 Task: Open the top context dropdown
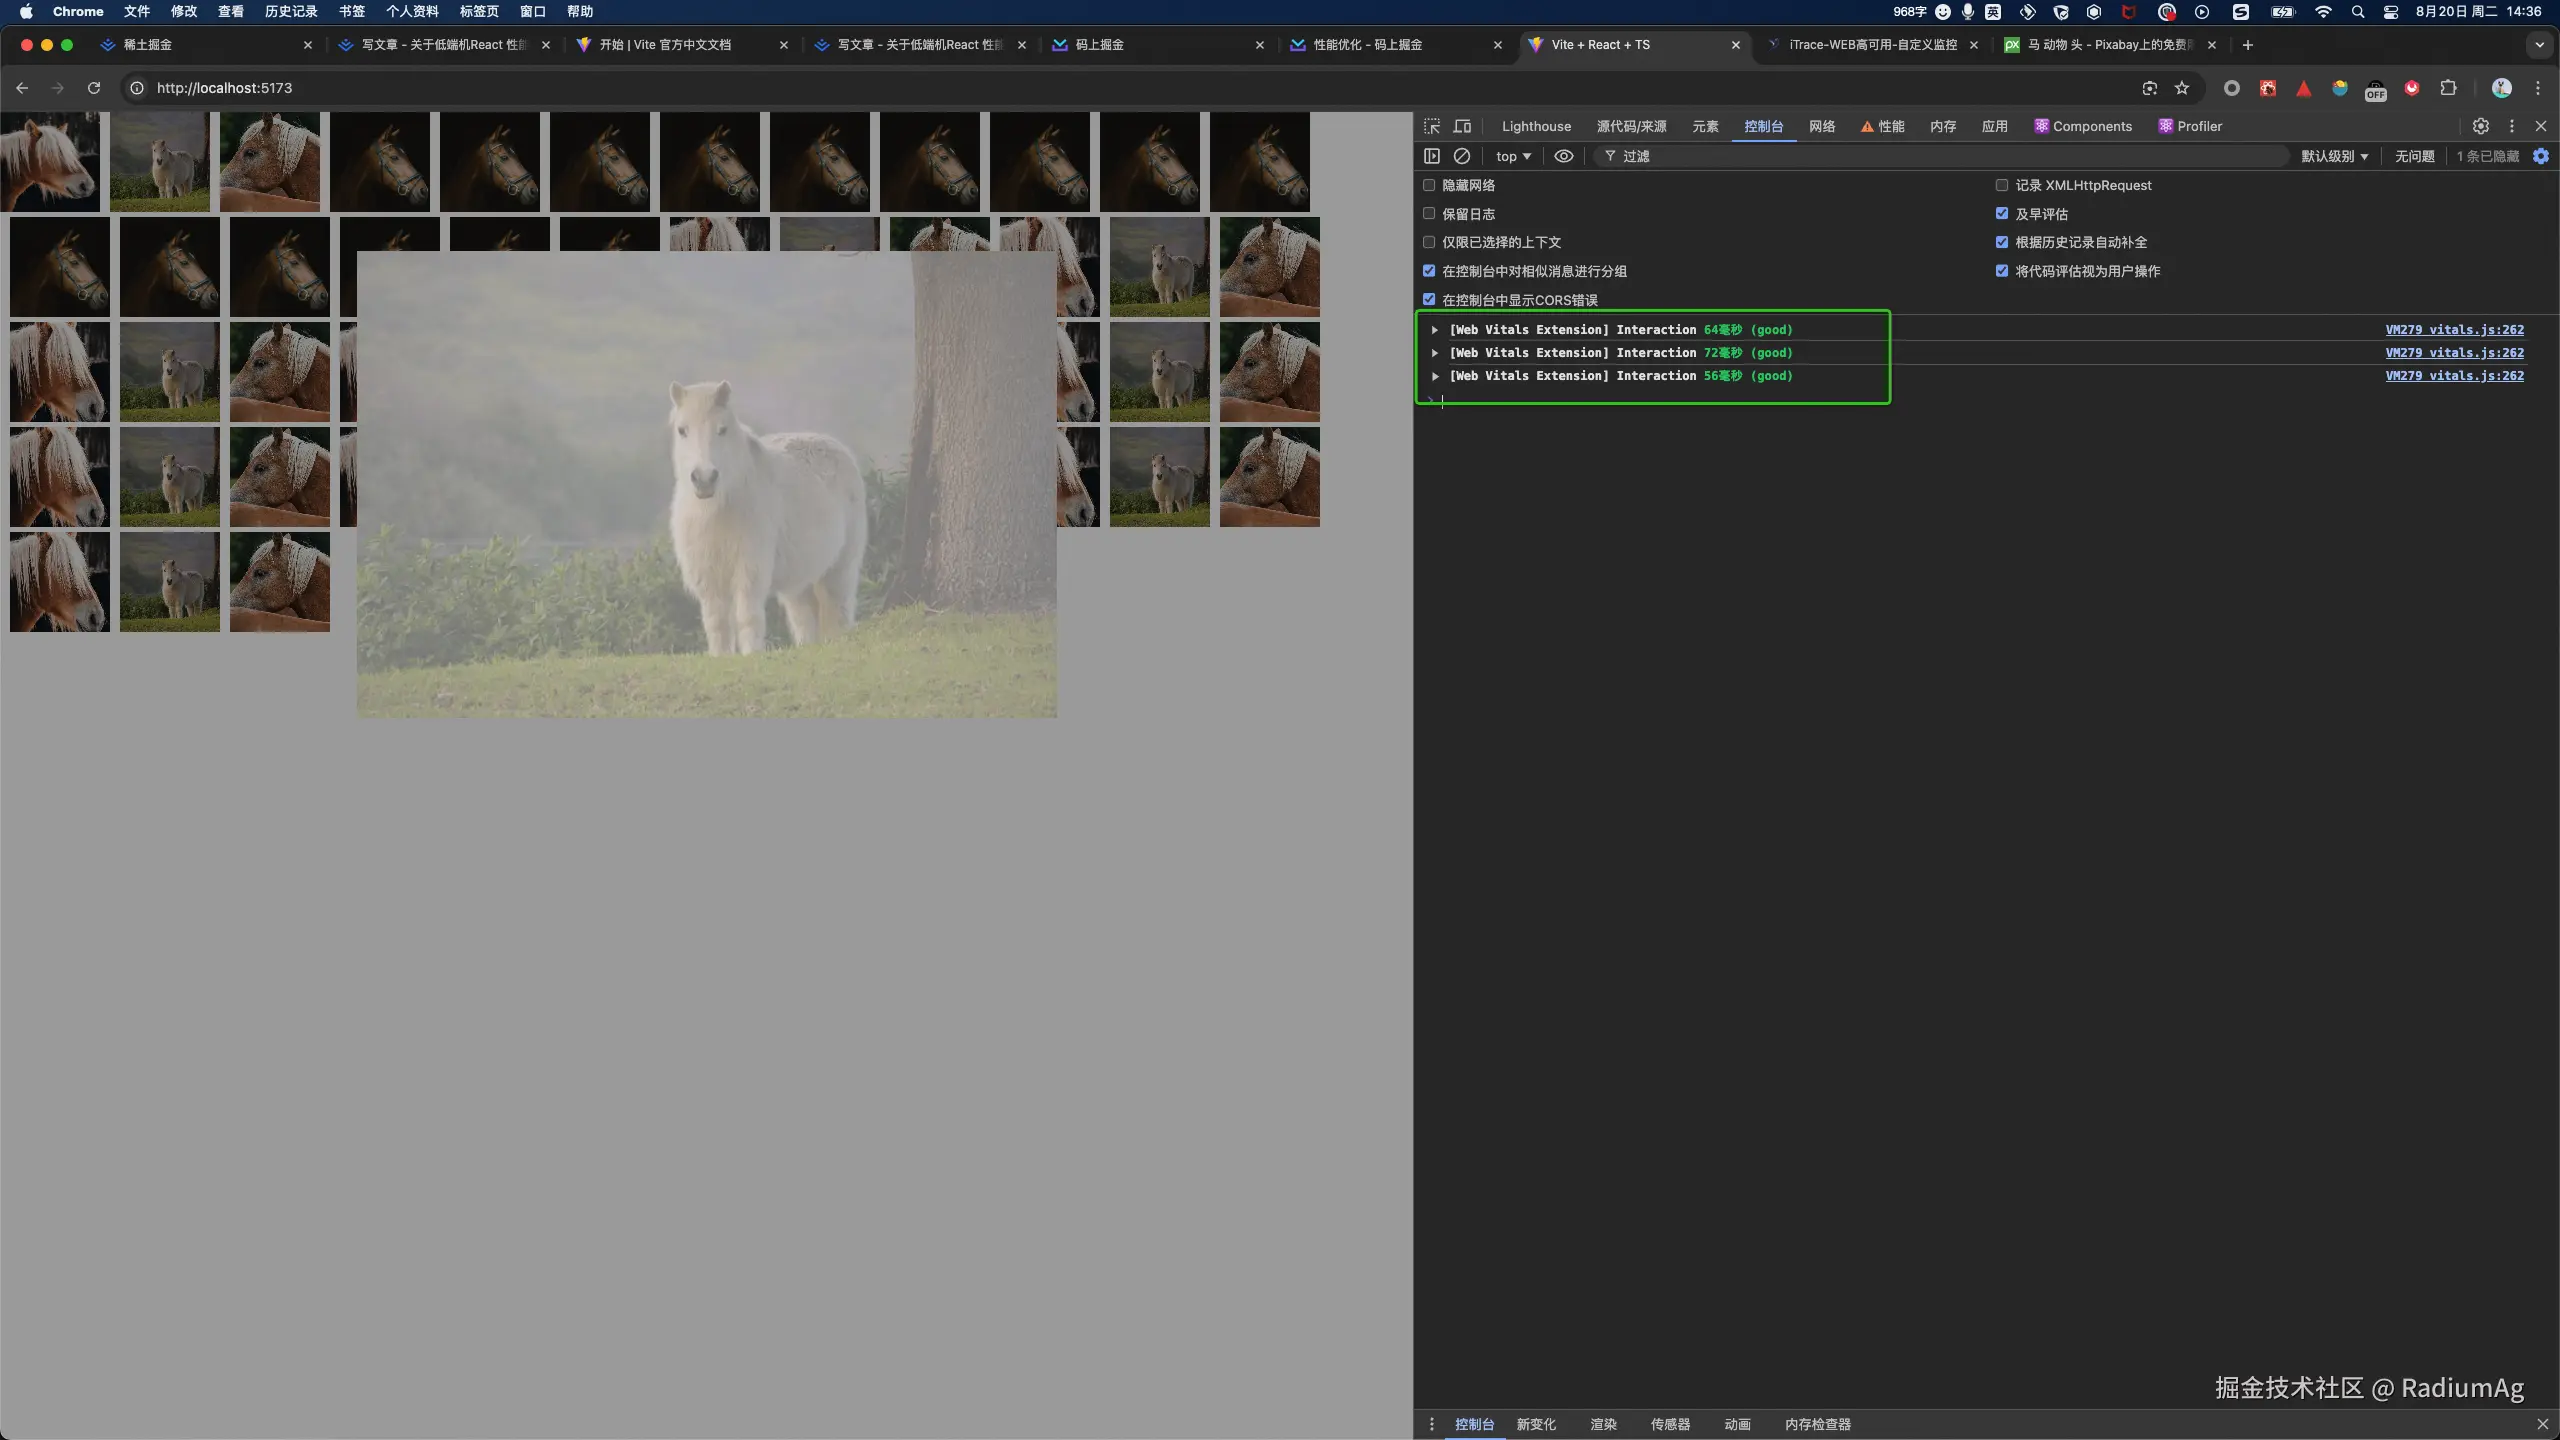tap(1513, 156)
